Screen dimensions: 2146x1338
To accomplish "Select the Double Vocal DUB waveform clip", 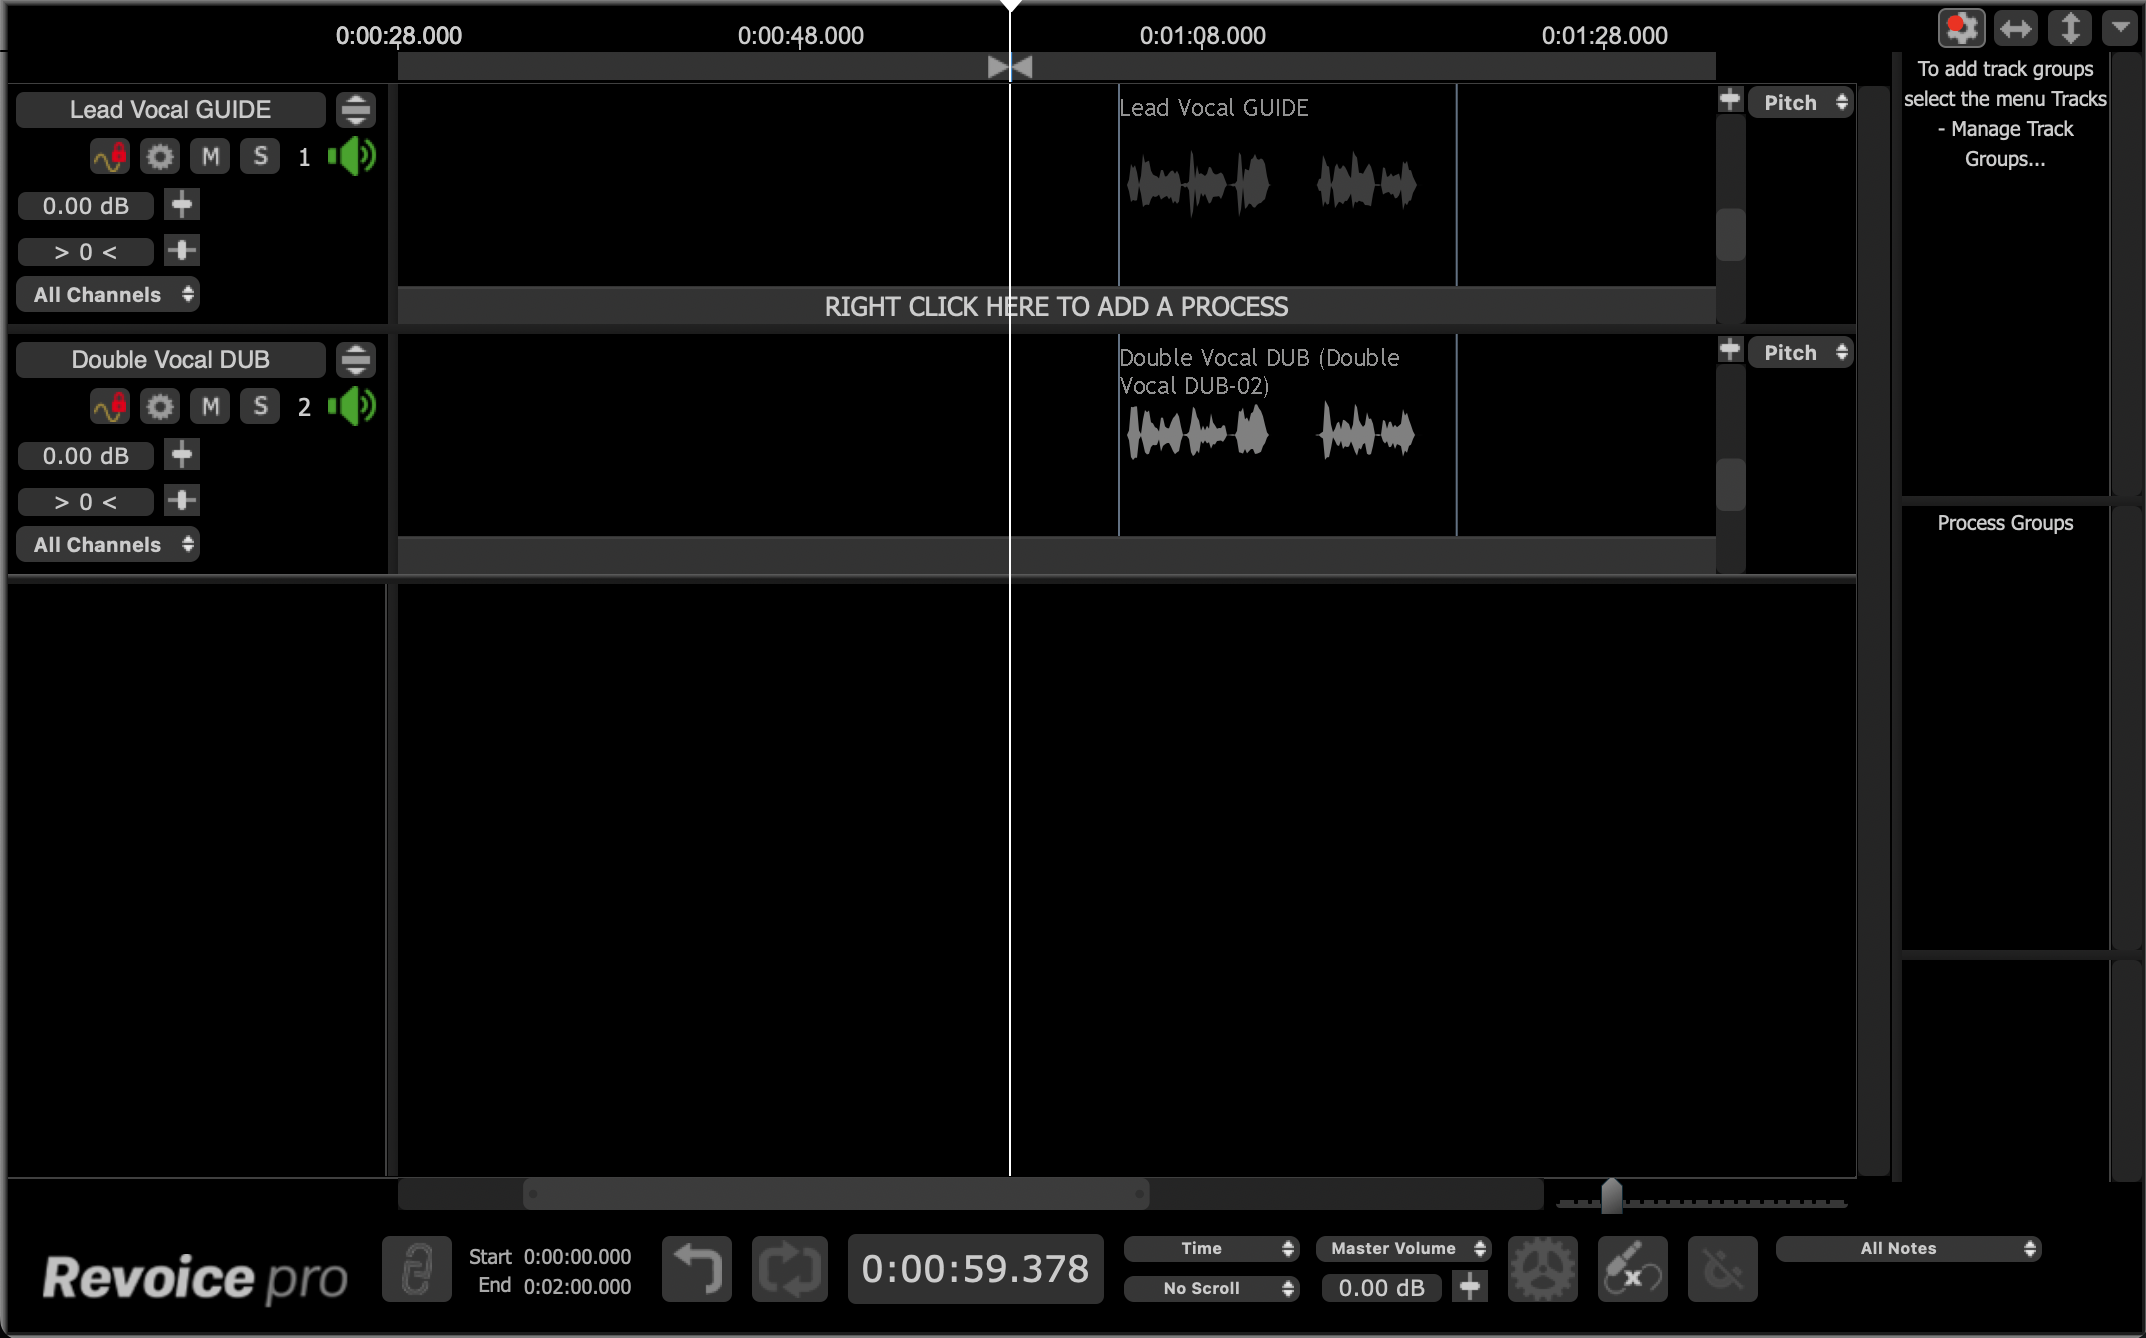I will (1285, 433).
